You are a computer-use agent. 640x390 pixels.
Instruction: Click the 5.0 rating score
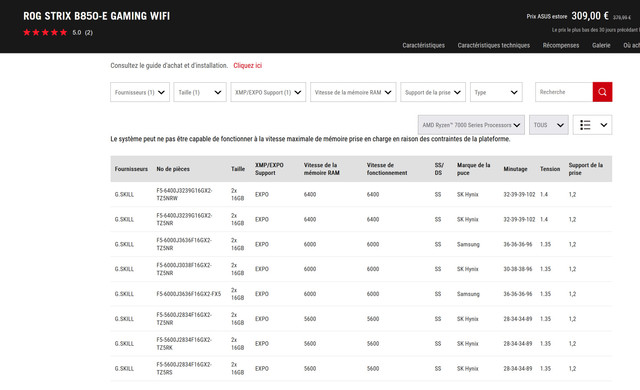(x=77, y=33)
